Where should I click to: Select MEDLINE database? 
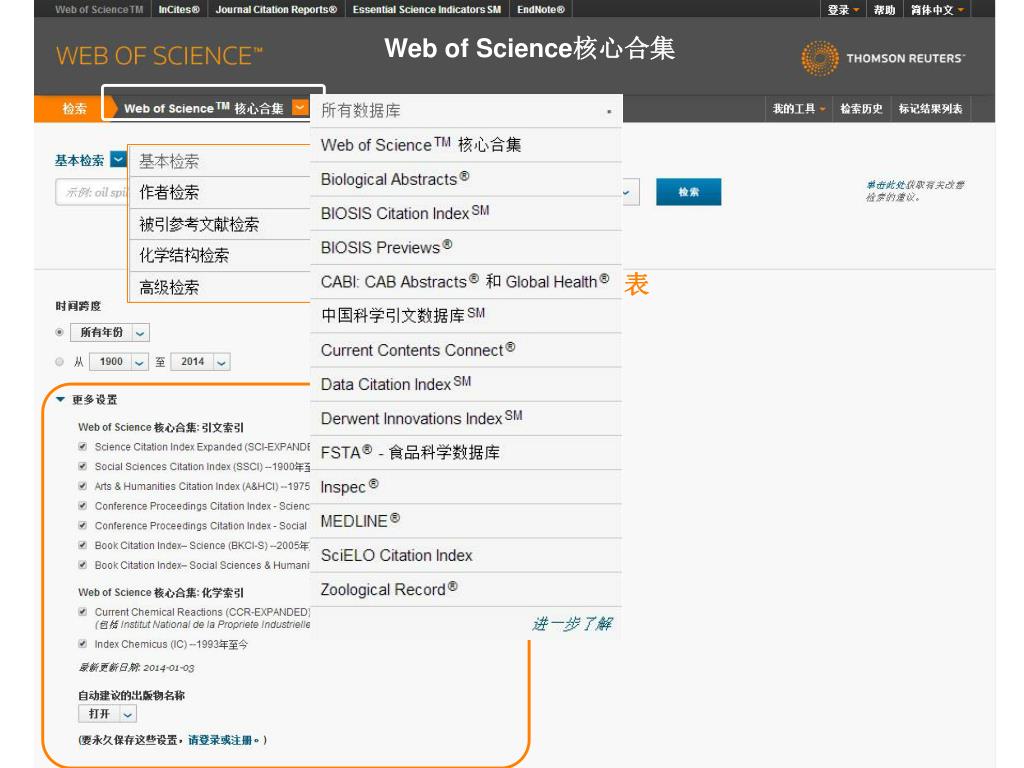466,521
